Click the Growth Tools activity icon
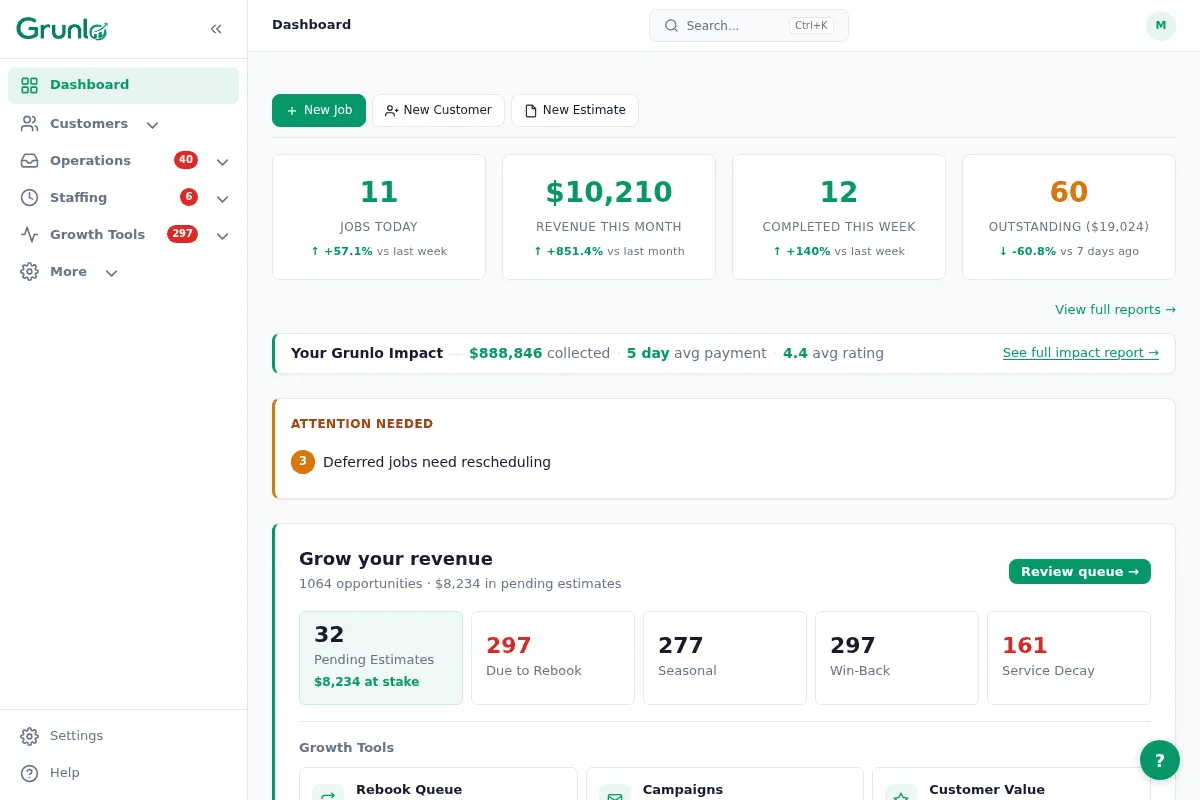 coord(30,235)
